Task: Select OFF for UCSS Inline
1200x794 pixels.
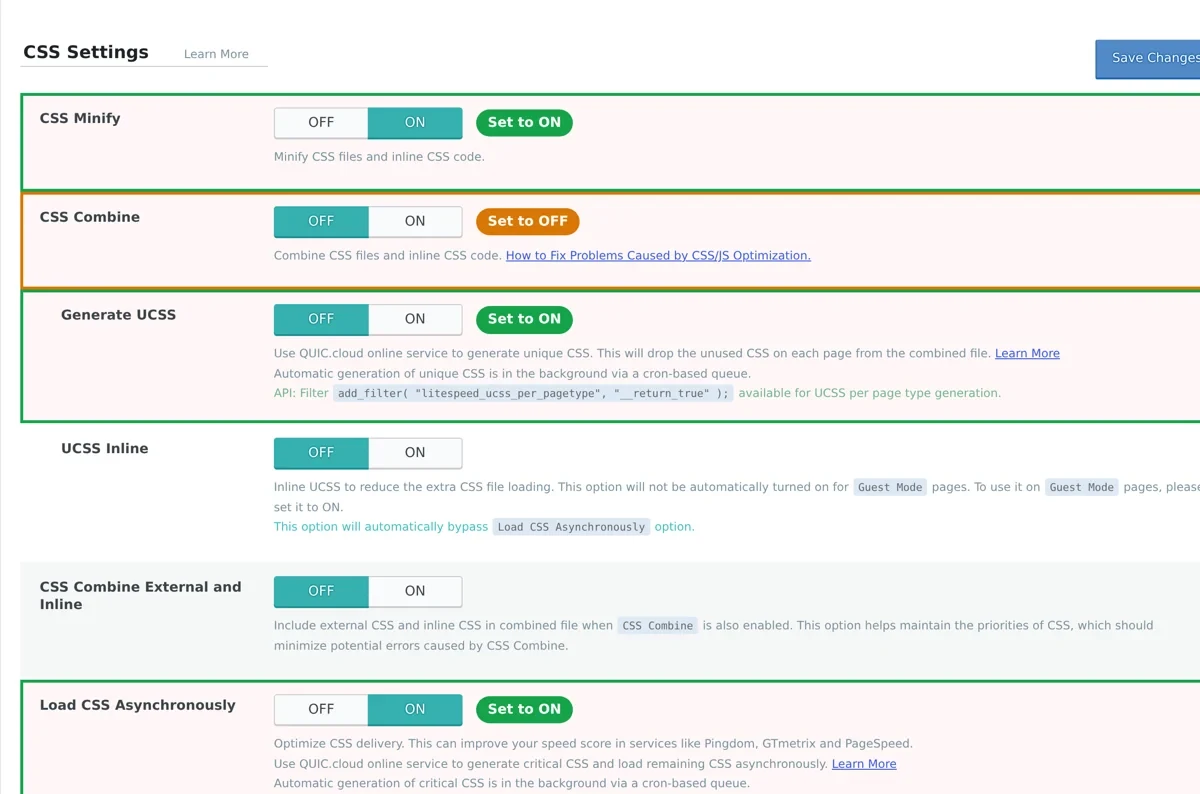Action: coord(321,453)
